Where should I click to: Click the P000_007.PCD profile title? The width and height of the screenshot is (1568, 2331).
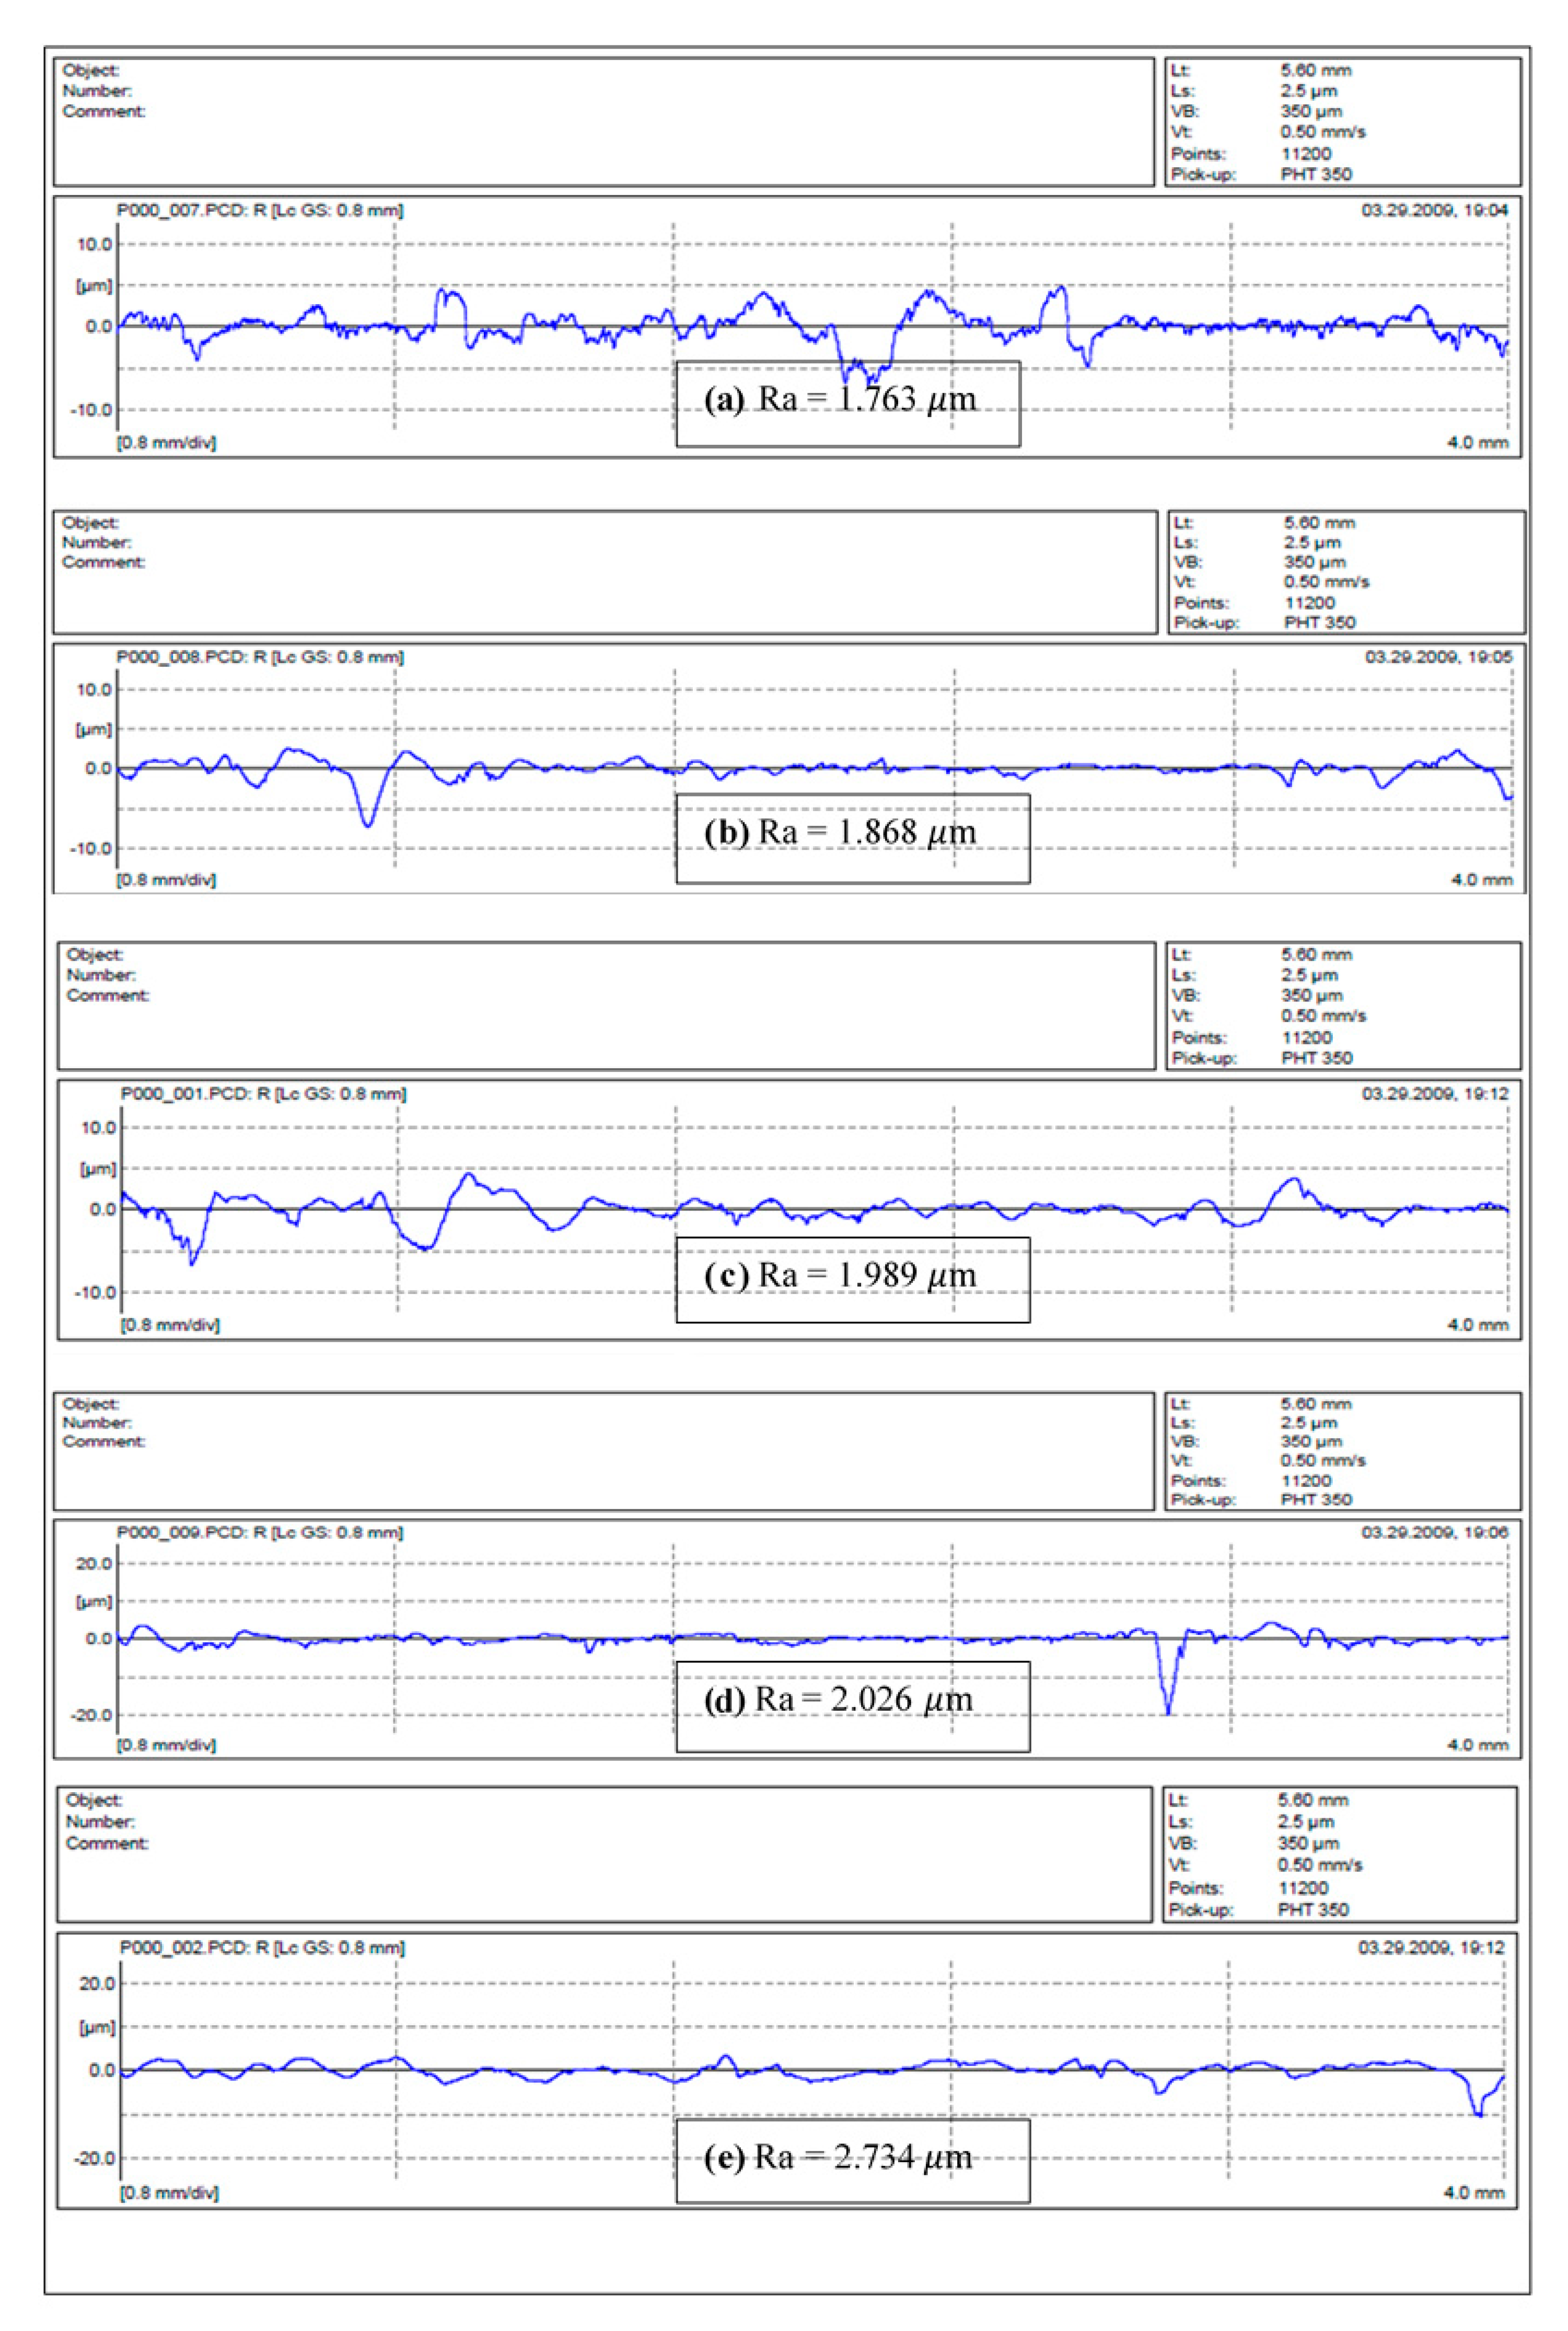tap(260, 210)
